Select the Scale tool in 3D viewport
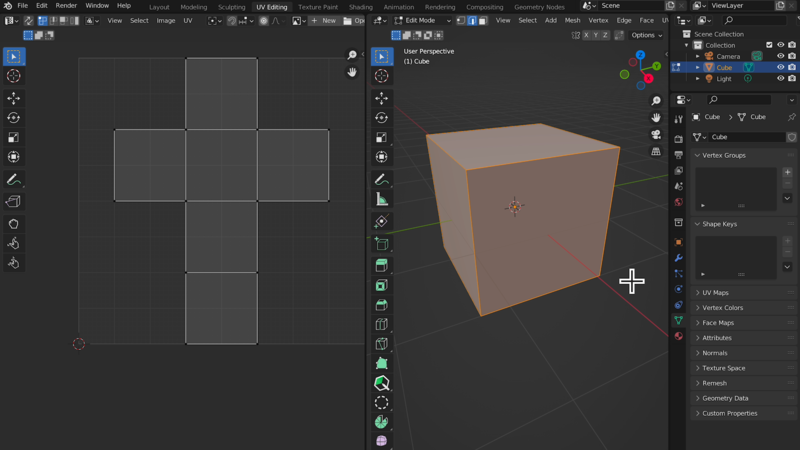800x450 pixels. (x=382, y=137)
